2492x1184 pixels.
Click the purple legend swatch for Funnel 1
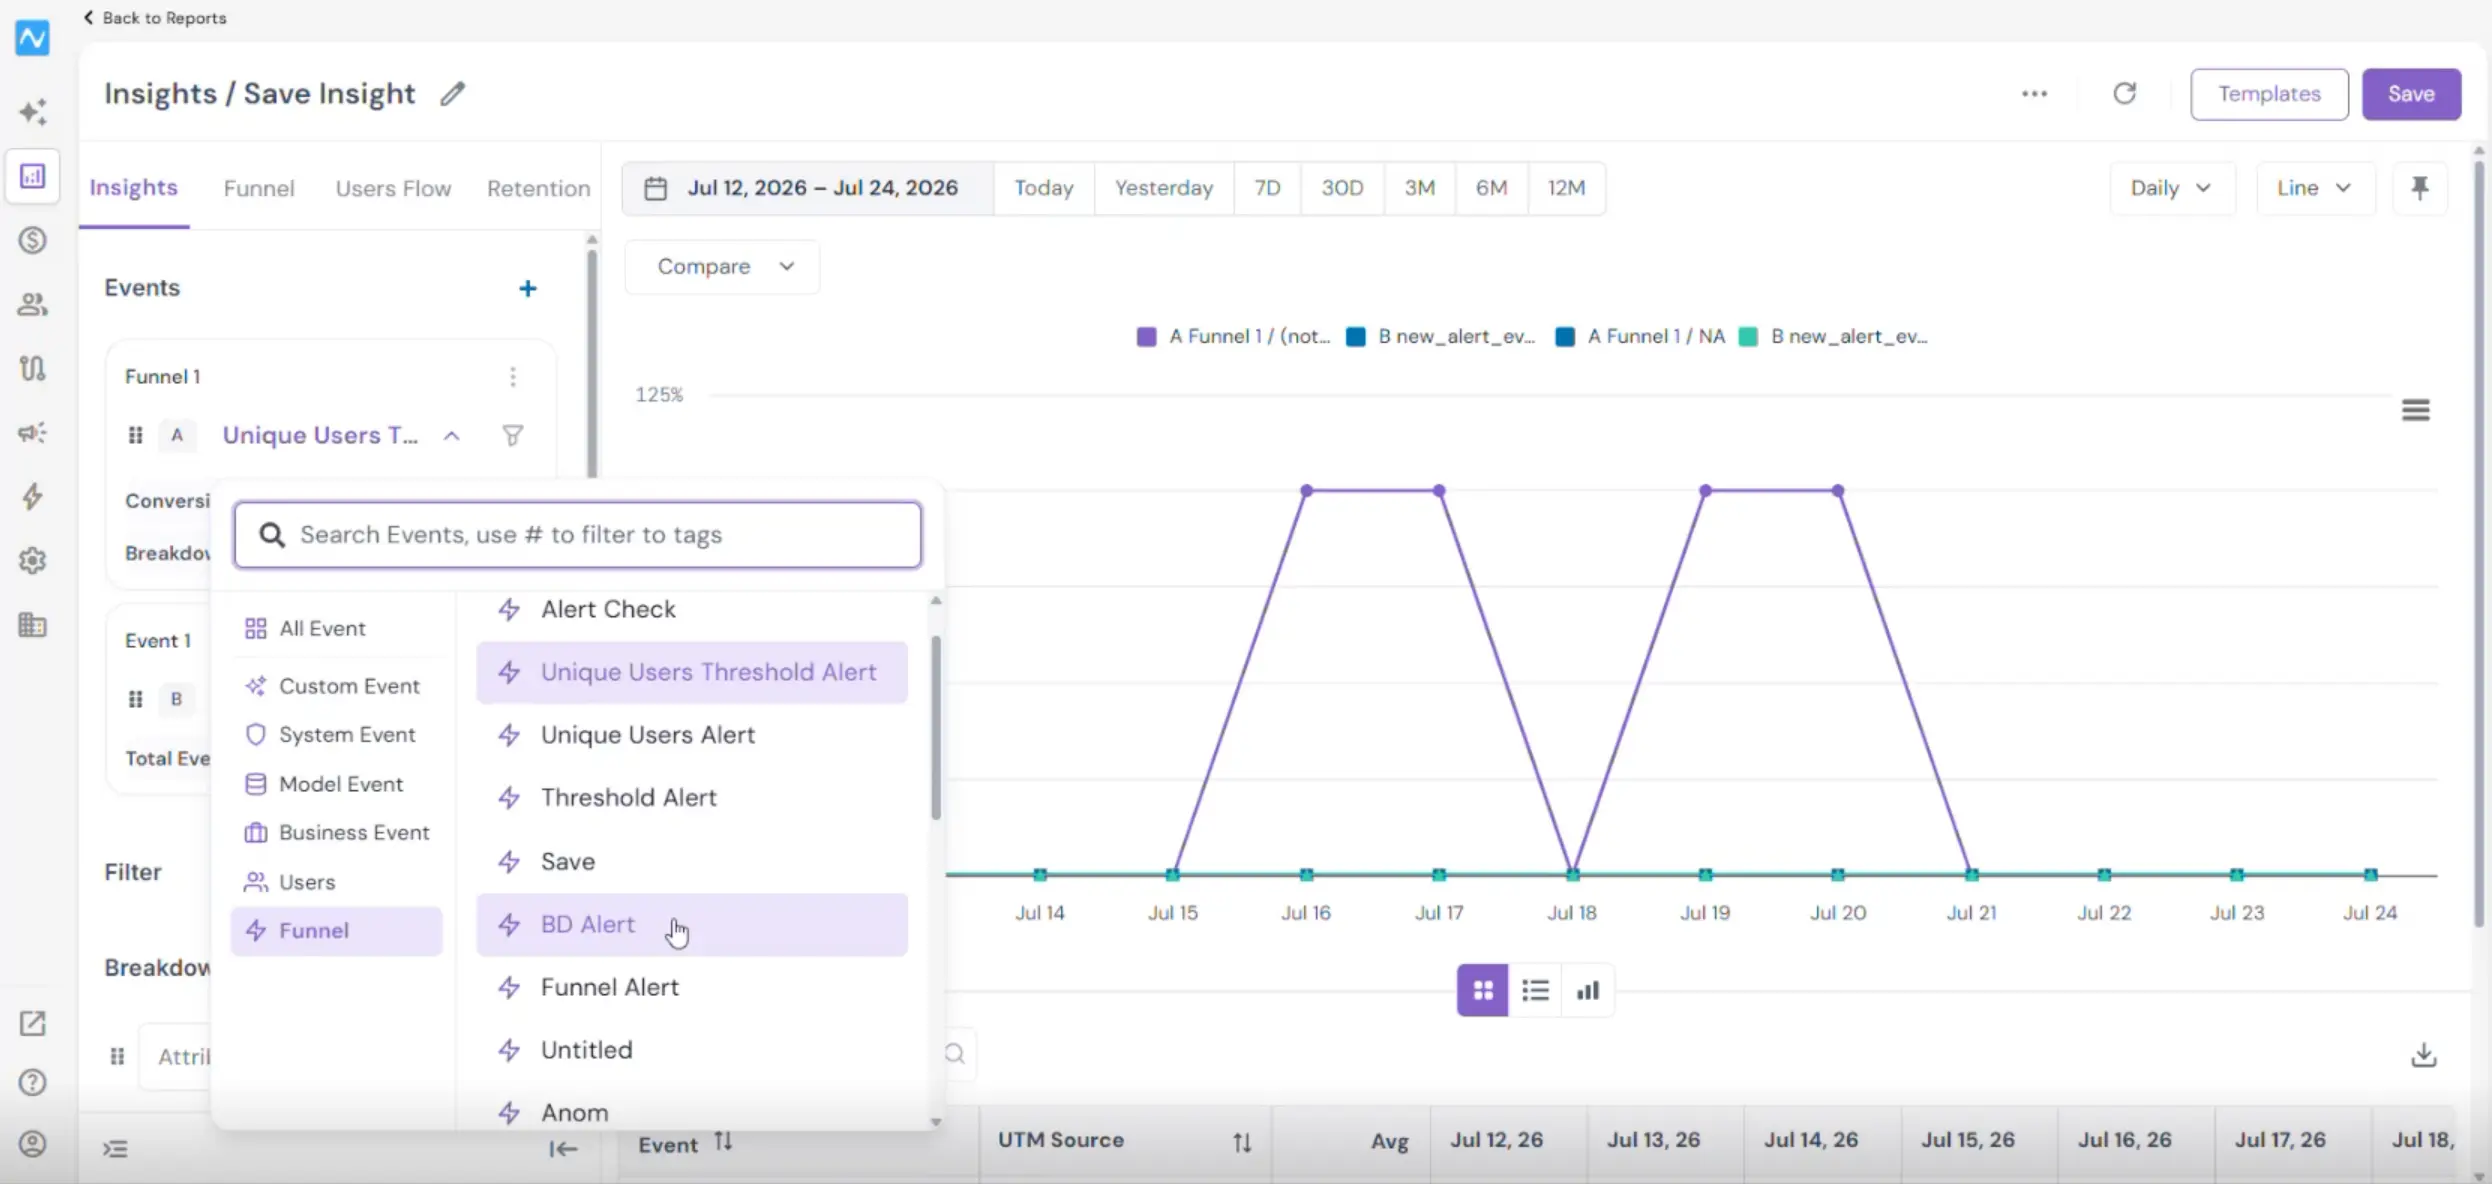click(1146, 337)
